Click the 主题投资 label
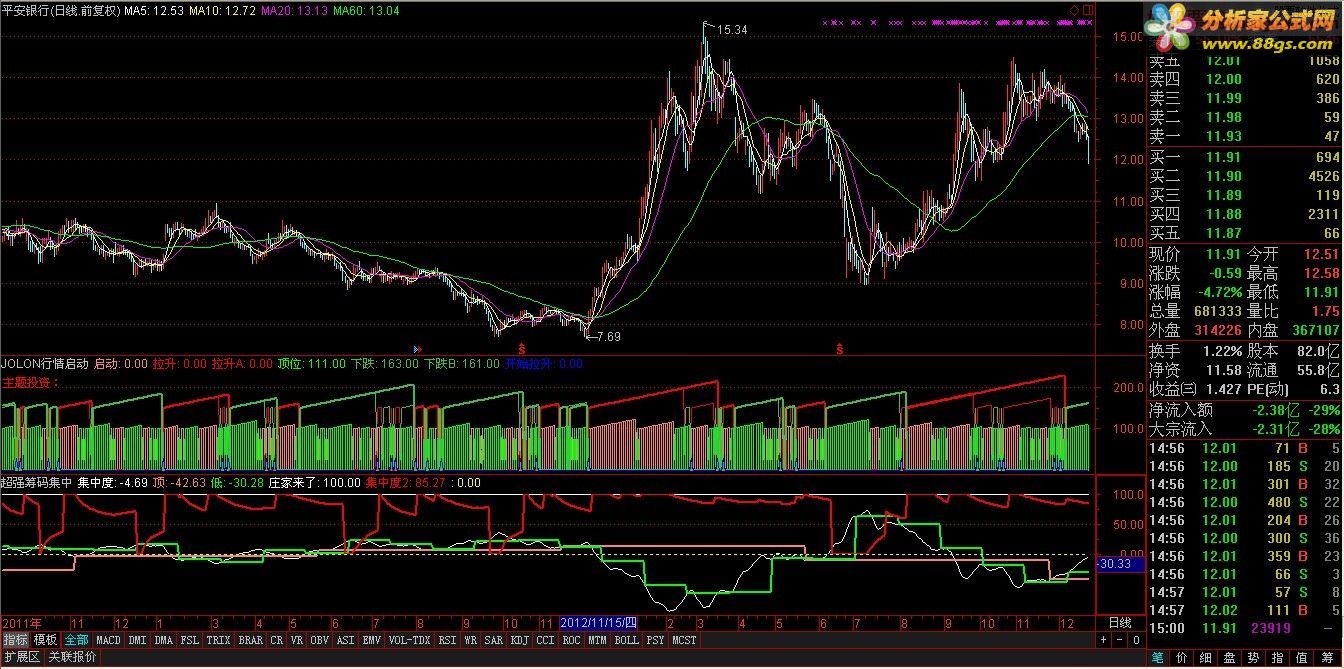Screen dimensions: 1344x669 click(x=31, y=382)
